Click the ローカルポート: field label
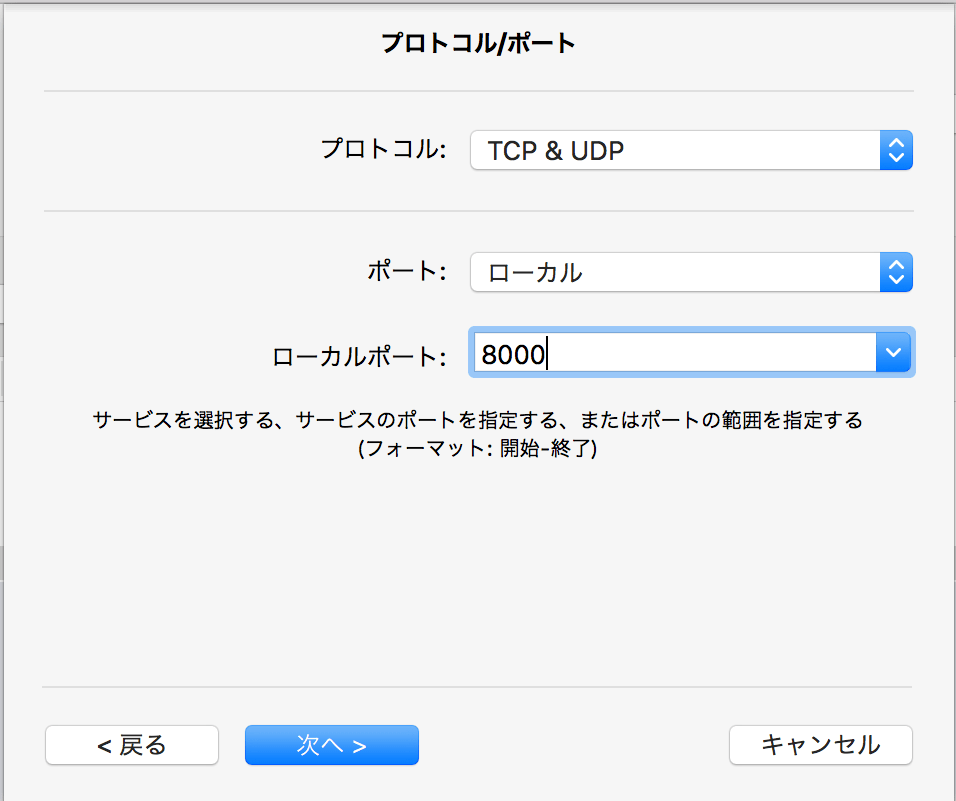This screenshot has height=801, width=956. click(x=359, y=357)
